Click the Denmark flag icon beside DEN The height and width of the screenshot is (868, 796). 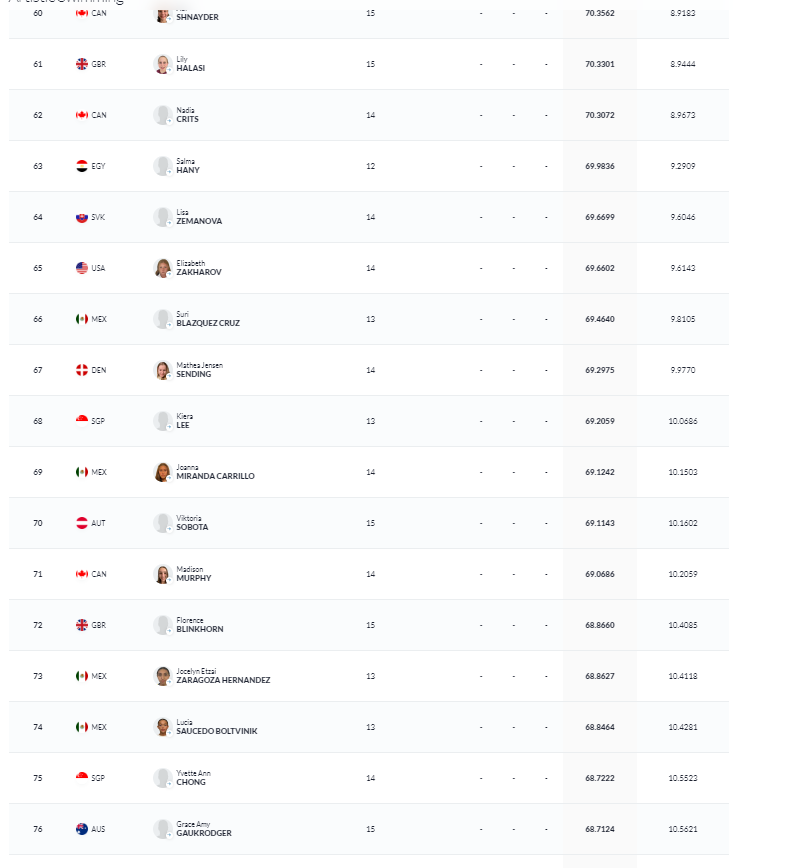click(82, 370)
